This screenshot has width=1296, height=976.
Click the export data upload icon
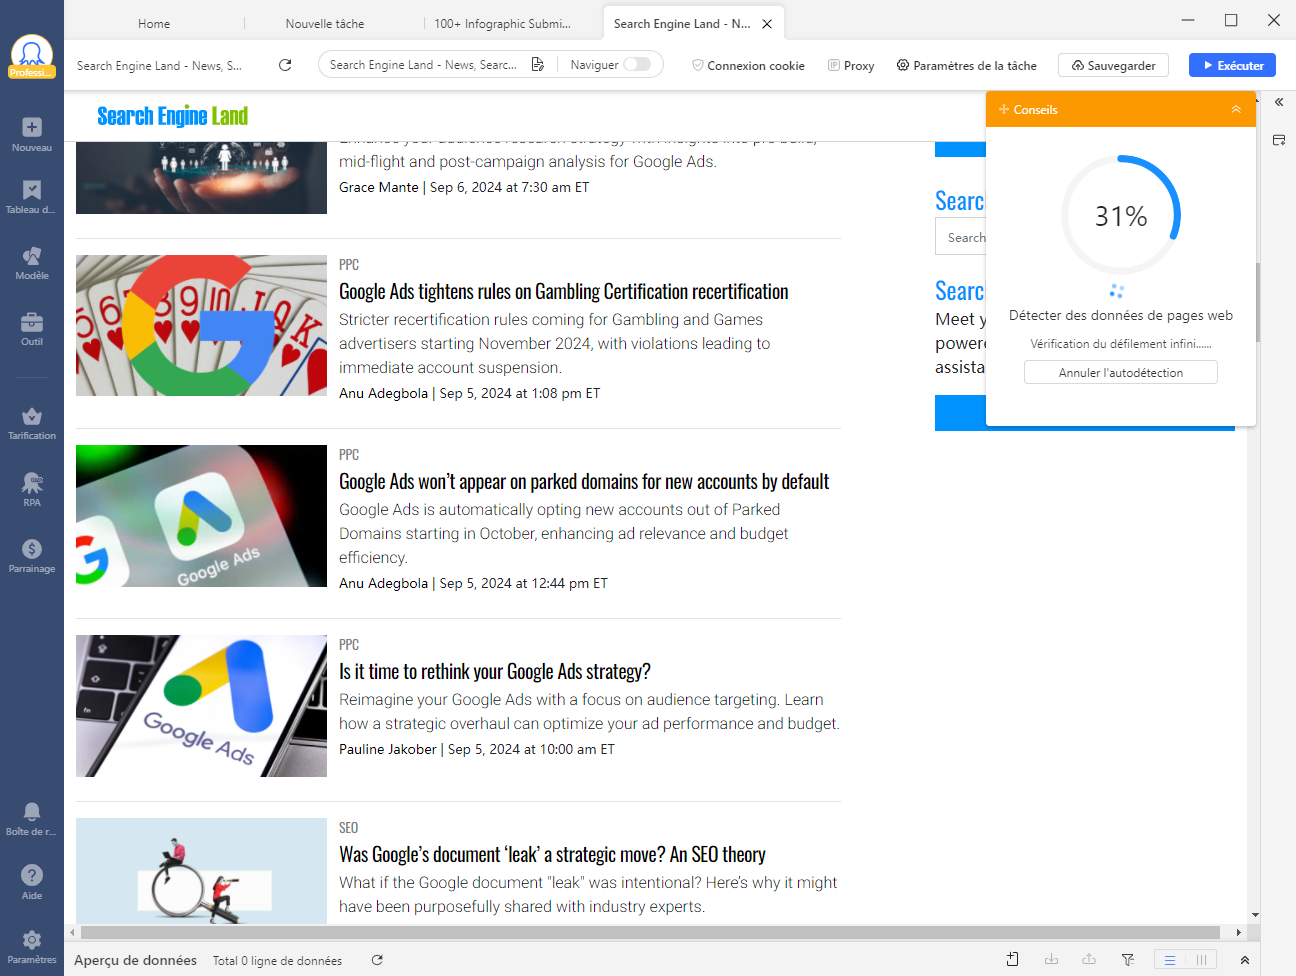tap(1089, 959)
